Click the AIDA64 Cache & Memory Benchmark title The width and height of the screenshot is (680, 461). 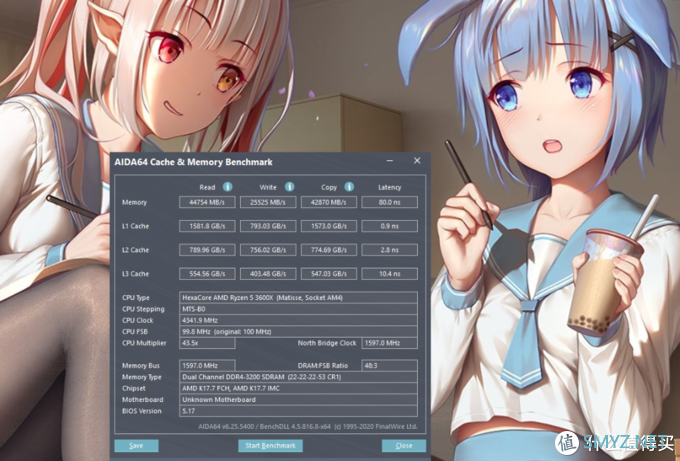click(x=193, y=162)
